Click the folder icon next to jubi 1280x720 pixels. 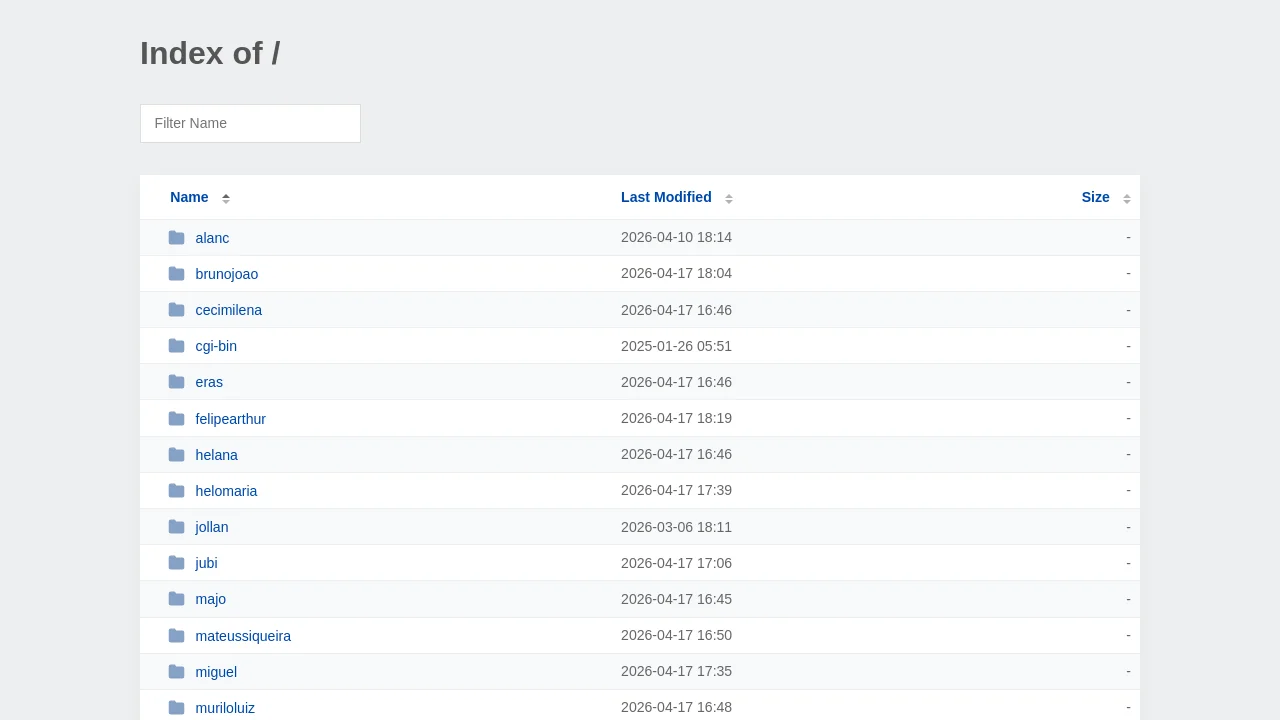click(x=176, y=563)
